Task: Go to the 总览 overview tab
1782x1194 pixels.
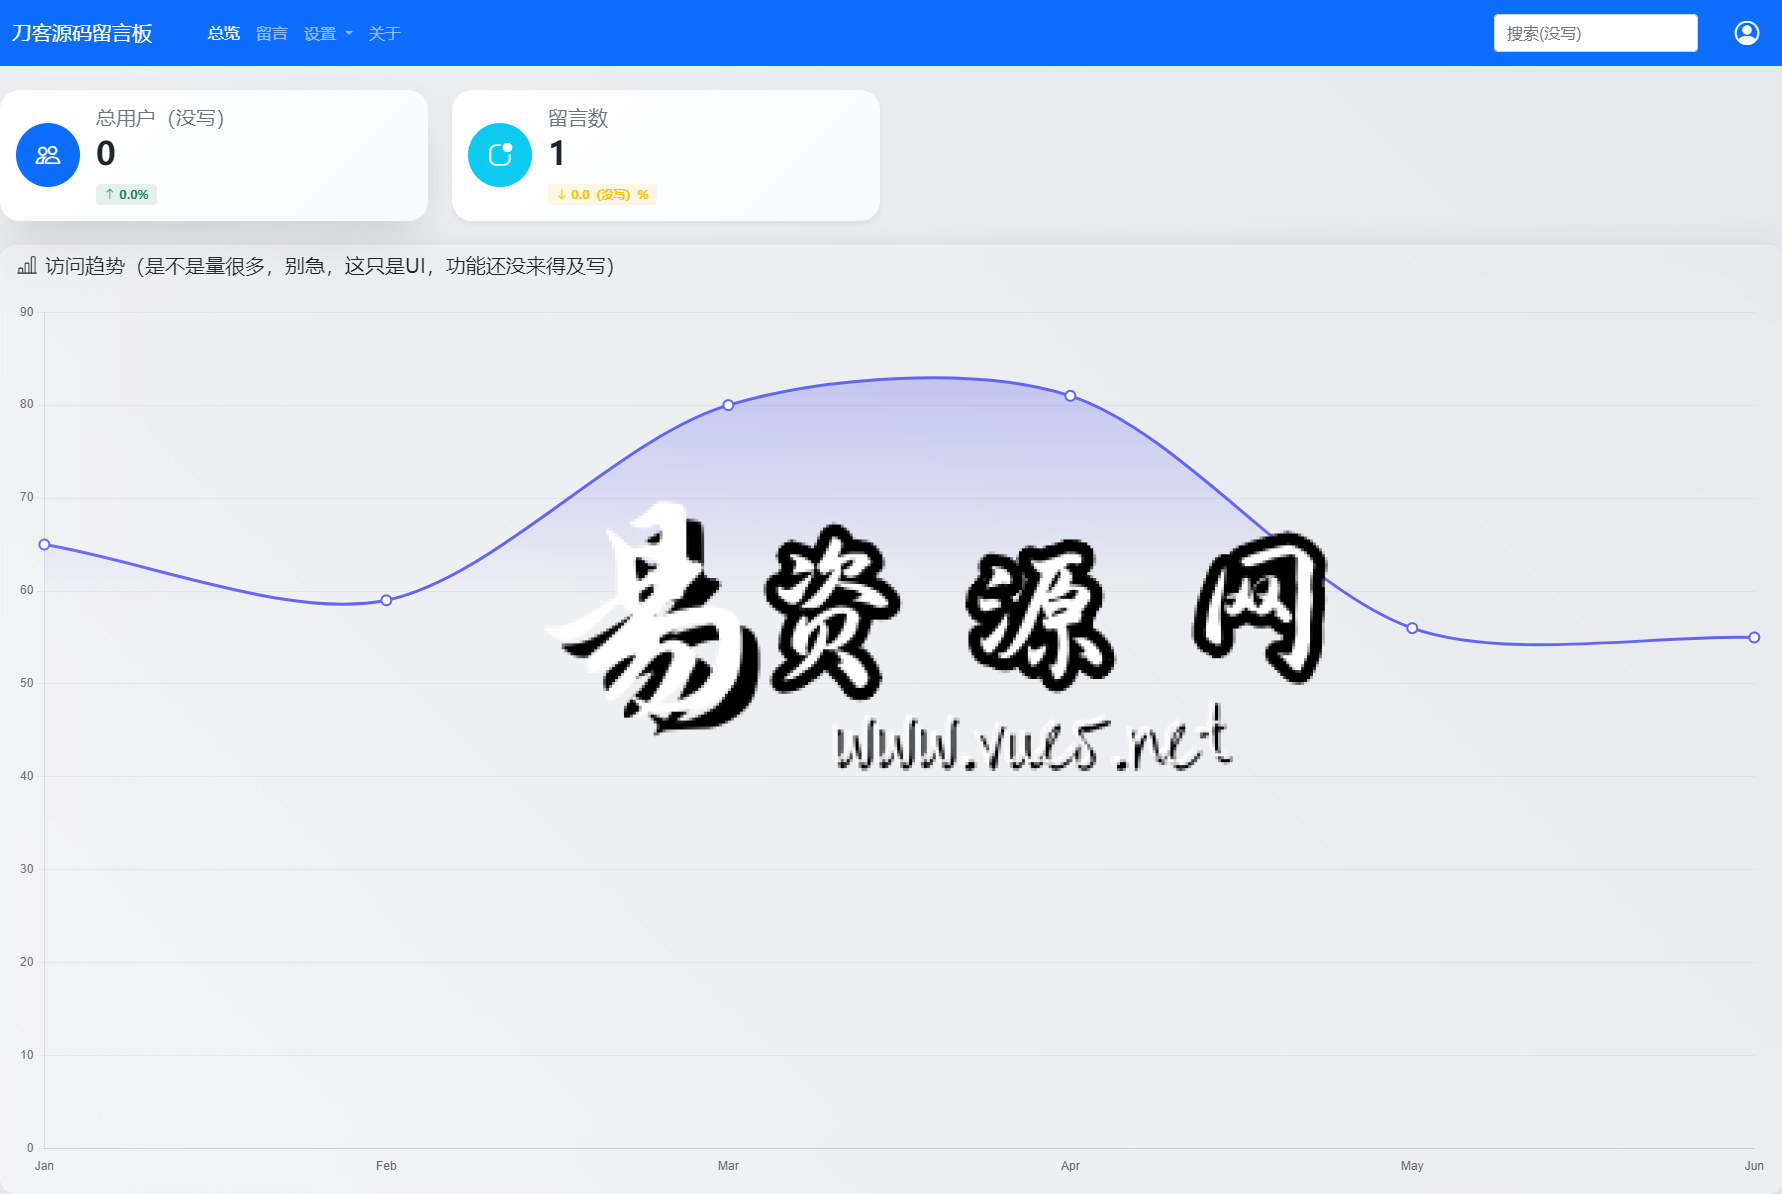Action: [x=223, y=33]
